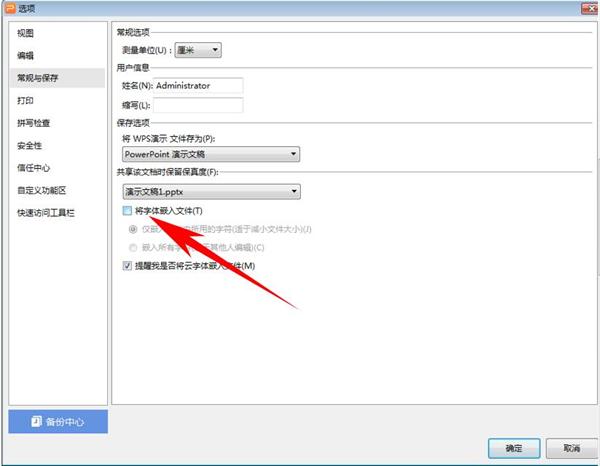Click the backup icon in 备份中心 button

click(x=36, y=421)
